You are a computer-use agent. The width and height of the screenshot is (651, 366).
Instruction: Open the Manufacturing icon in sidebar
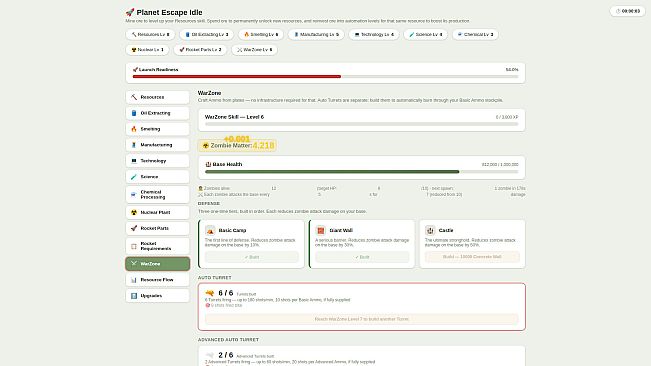pos(134,145)
